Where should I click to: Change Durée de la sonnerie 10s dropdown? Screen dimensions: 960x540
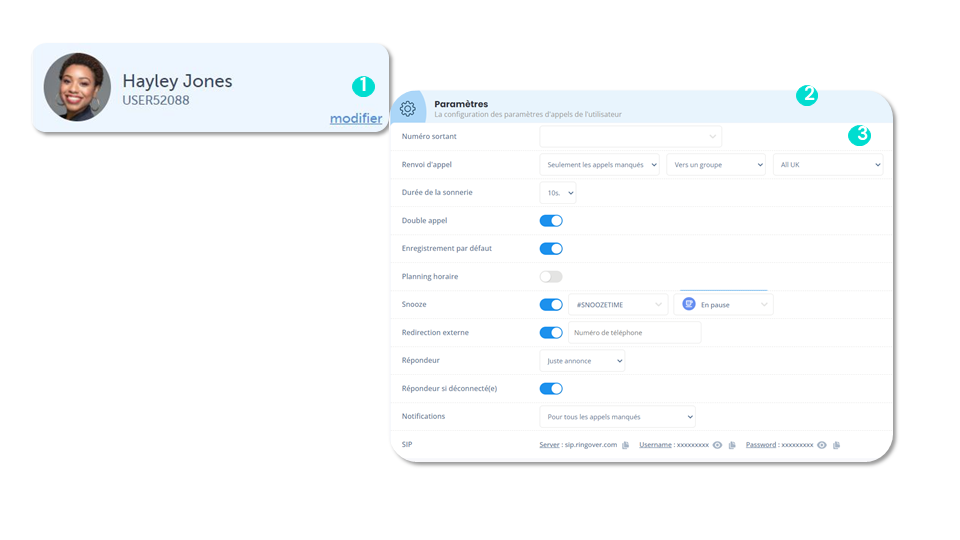558,193
